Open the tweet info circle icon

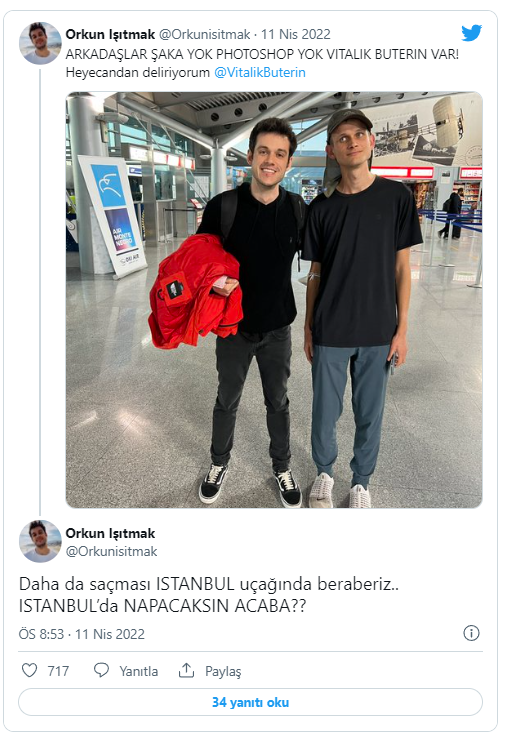[471, 633]
